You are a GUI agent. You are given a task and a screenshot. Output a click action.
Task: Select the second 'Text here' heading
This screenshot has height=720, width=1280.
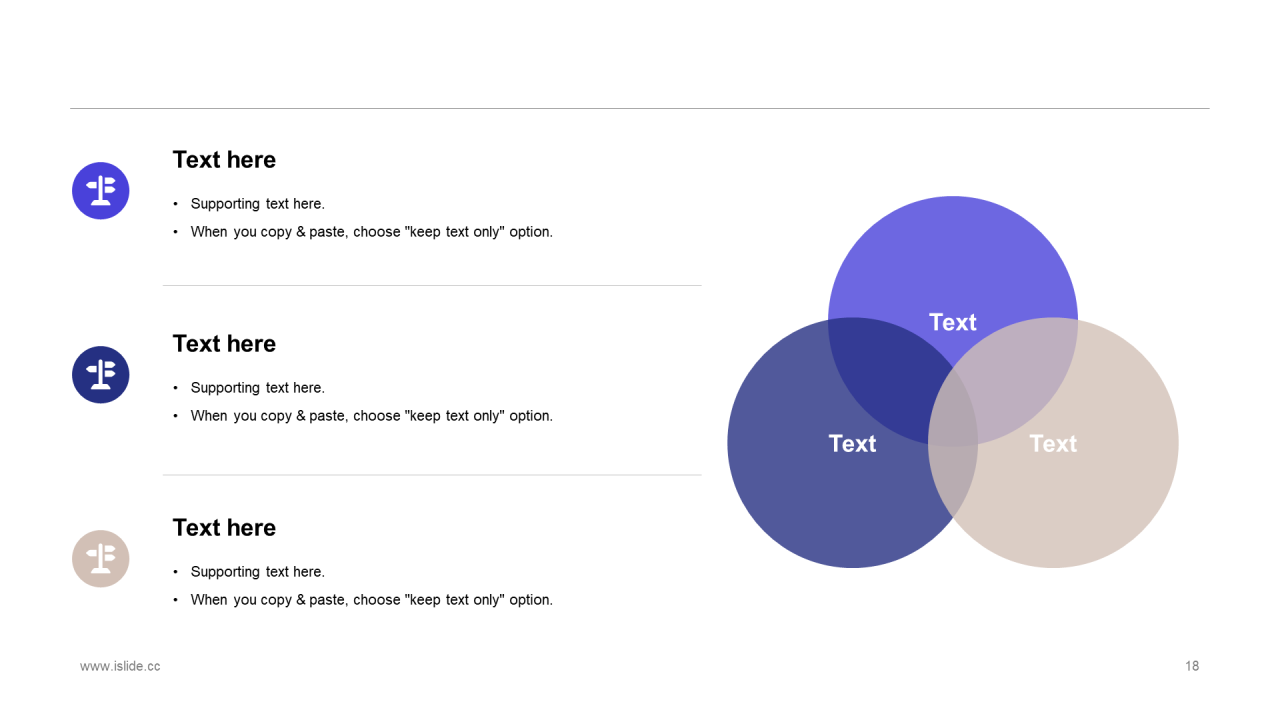point(224,344)
